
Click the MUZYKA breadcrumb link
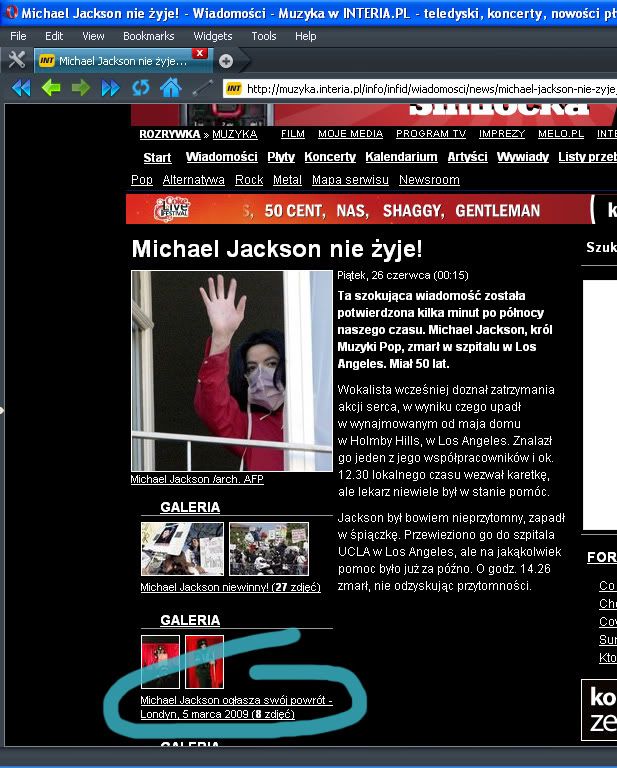235,134
